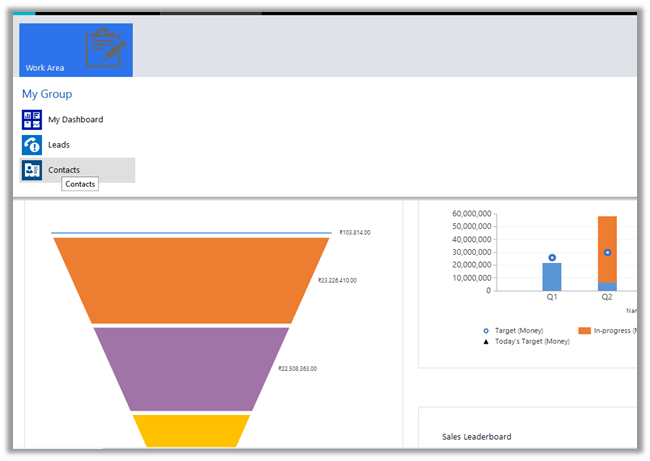Click the yellow funnel segment
Image resolution: width=650 pixels, height=461 pixels.
click(191, 431)
